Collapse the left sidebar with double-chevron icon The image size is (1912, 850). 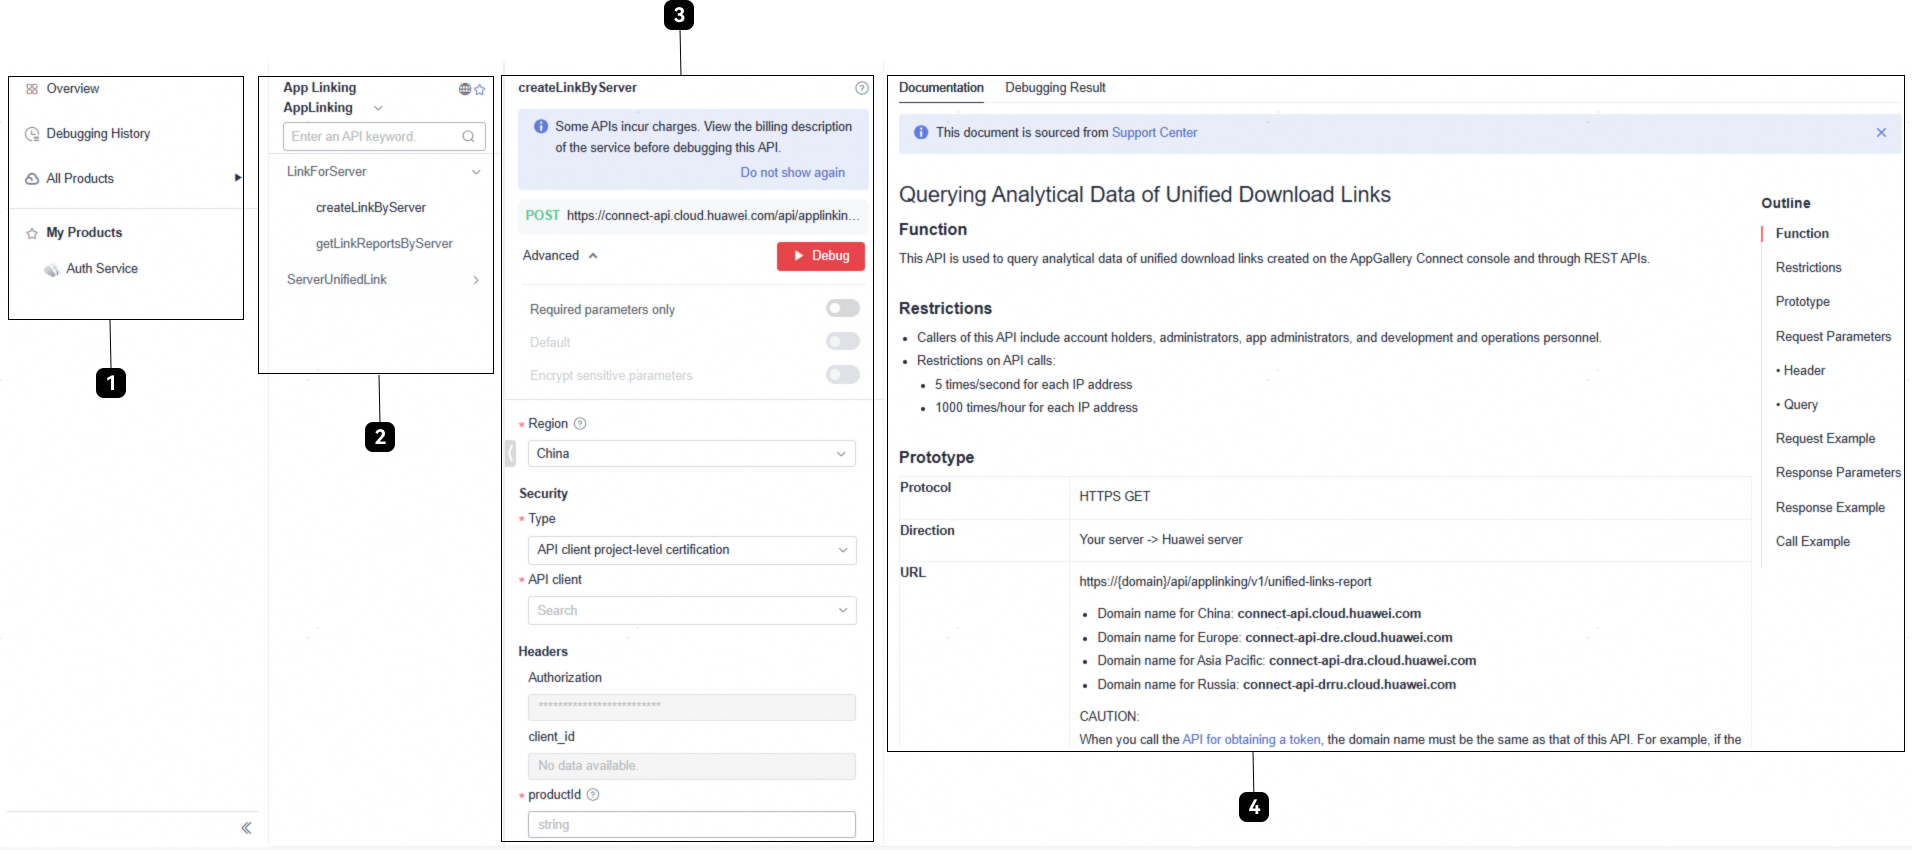coord(246,828)
